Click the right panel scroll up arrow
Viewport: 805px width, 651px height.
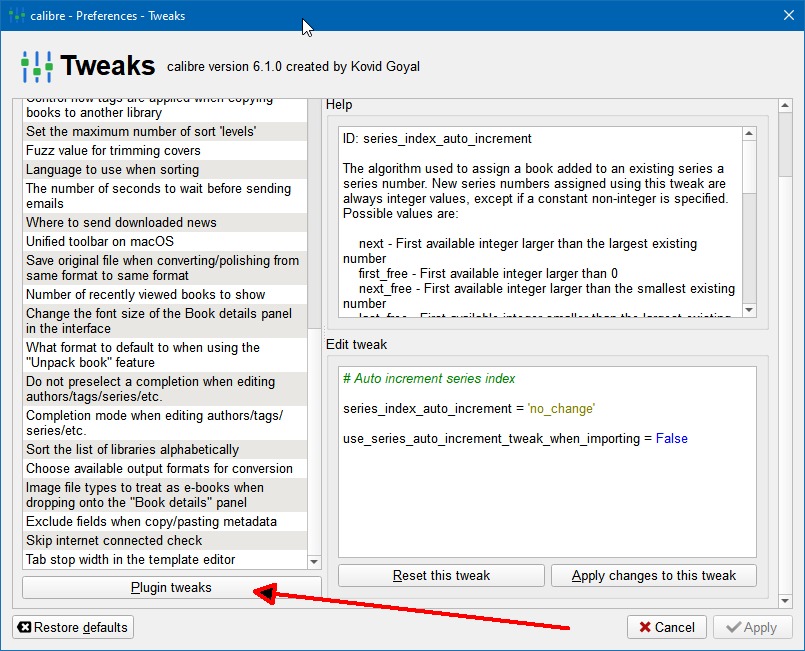785,105
